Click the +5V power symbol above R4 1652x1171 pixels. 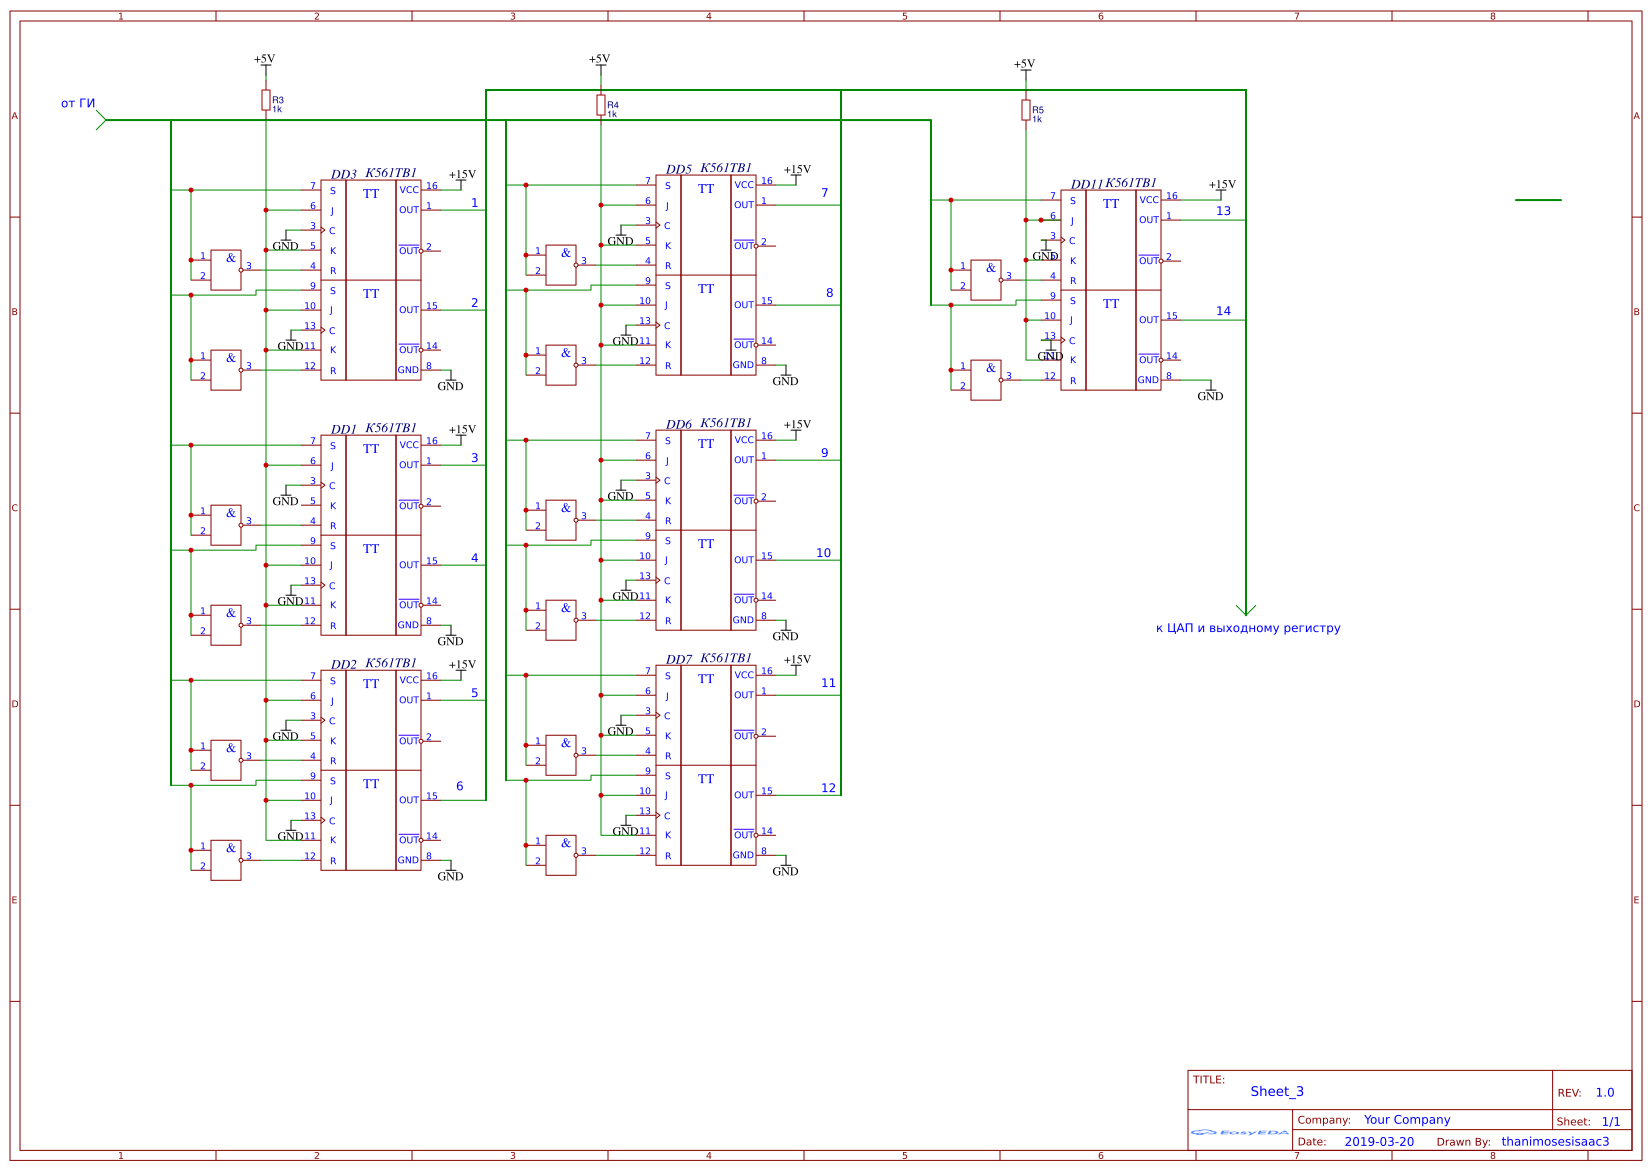pyautogui.click(x=600, y=62)
